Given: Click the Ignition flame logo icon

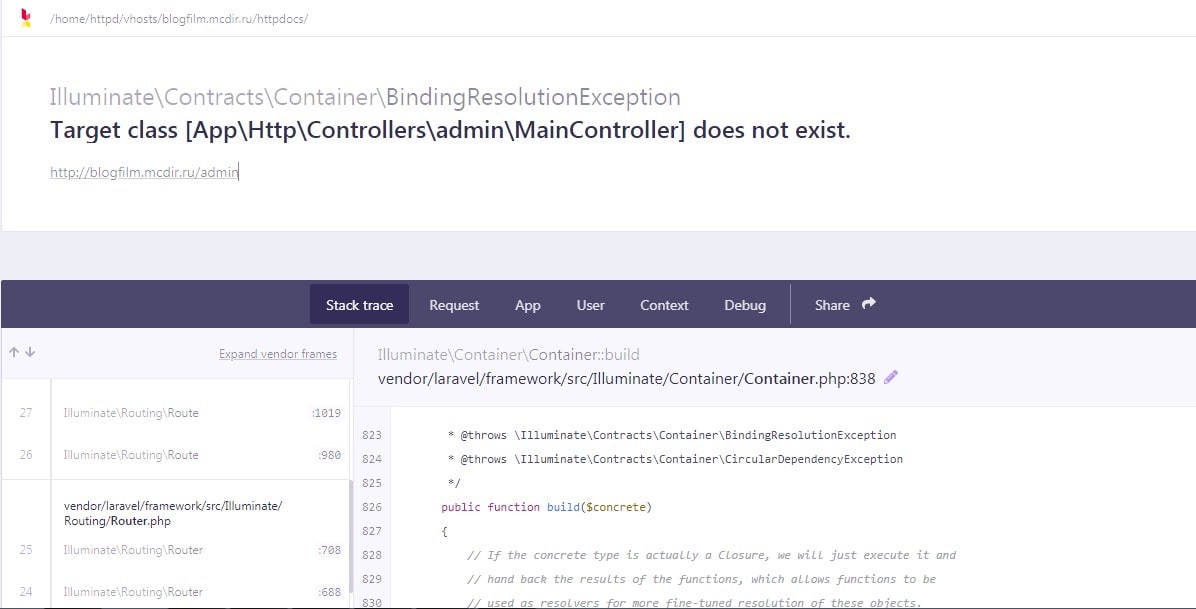Looking at the screenshot, I should pos(26,18).
